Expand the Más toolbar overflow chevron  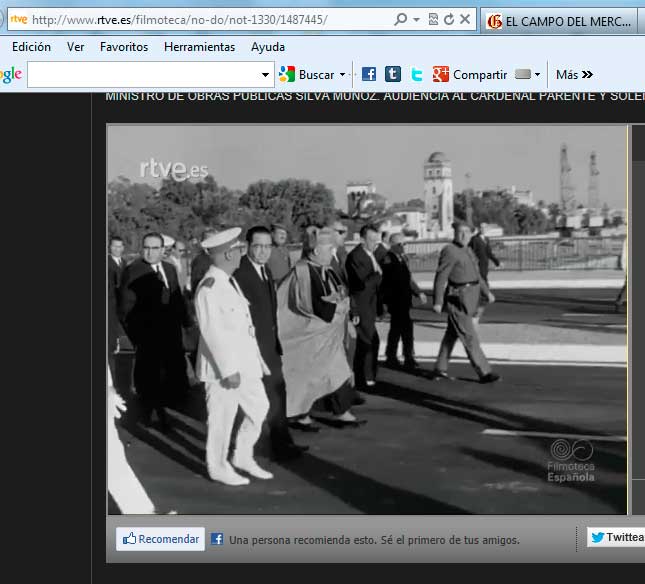(x=575, y=74)
